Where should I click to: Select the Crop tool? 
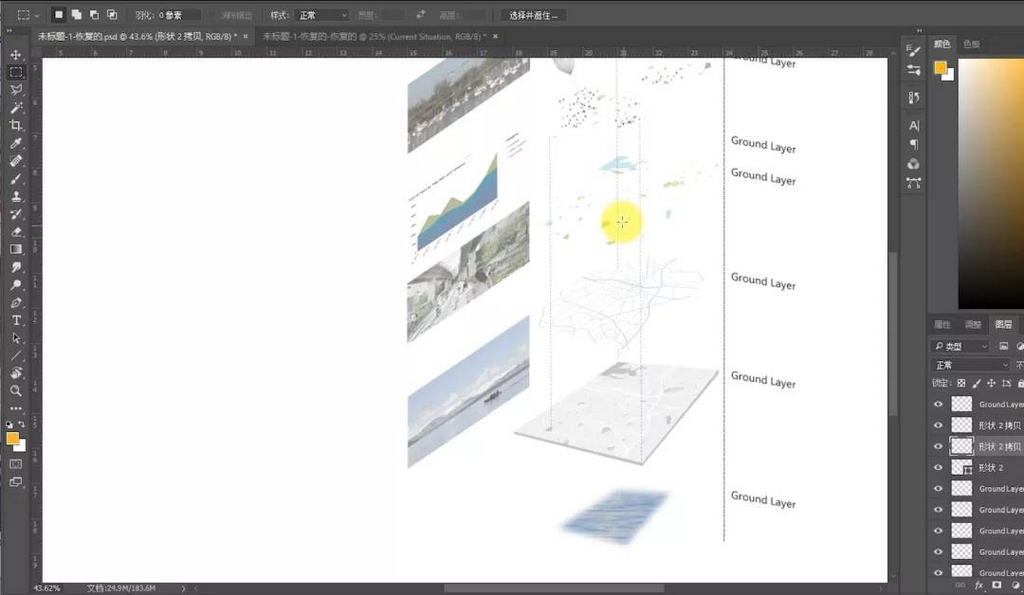pyautogui.click(x=16, y=125)
